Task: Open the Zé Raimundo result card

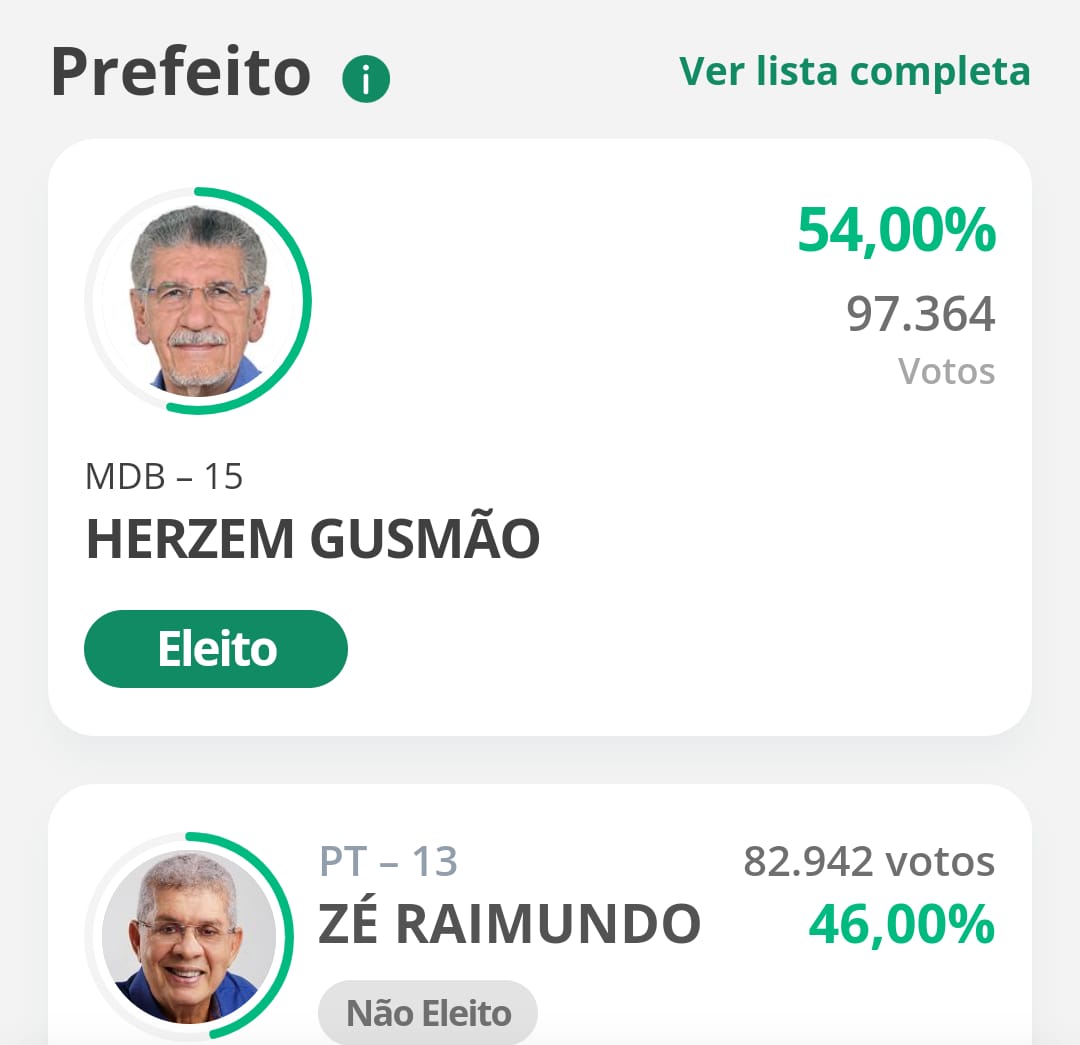Action: [x=539, y=915]
